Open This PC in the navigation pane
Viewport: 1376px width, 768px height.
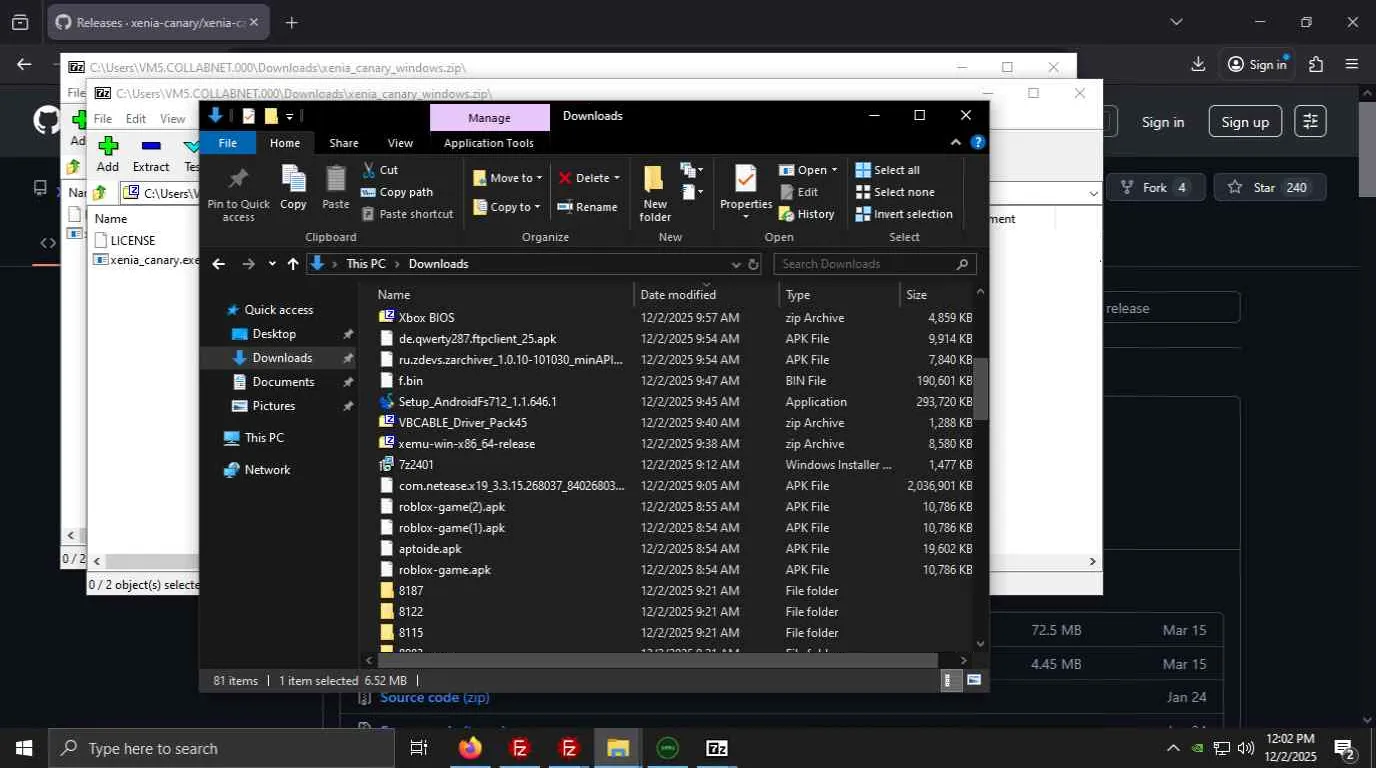[264, 438]
